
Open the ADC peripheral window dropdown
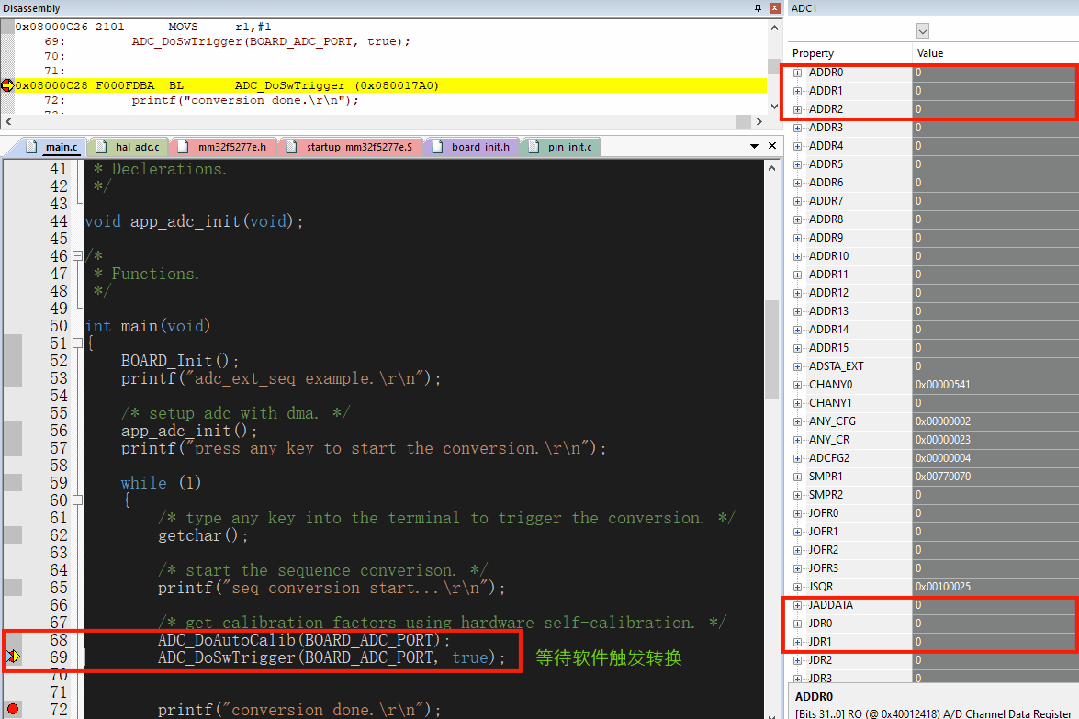pos(923,31)
